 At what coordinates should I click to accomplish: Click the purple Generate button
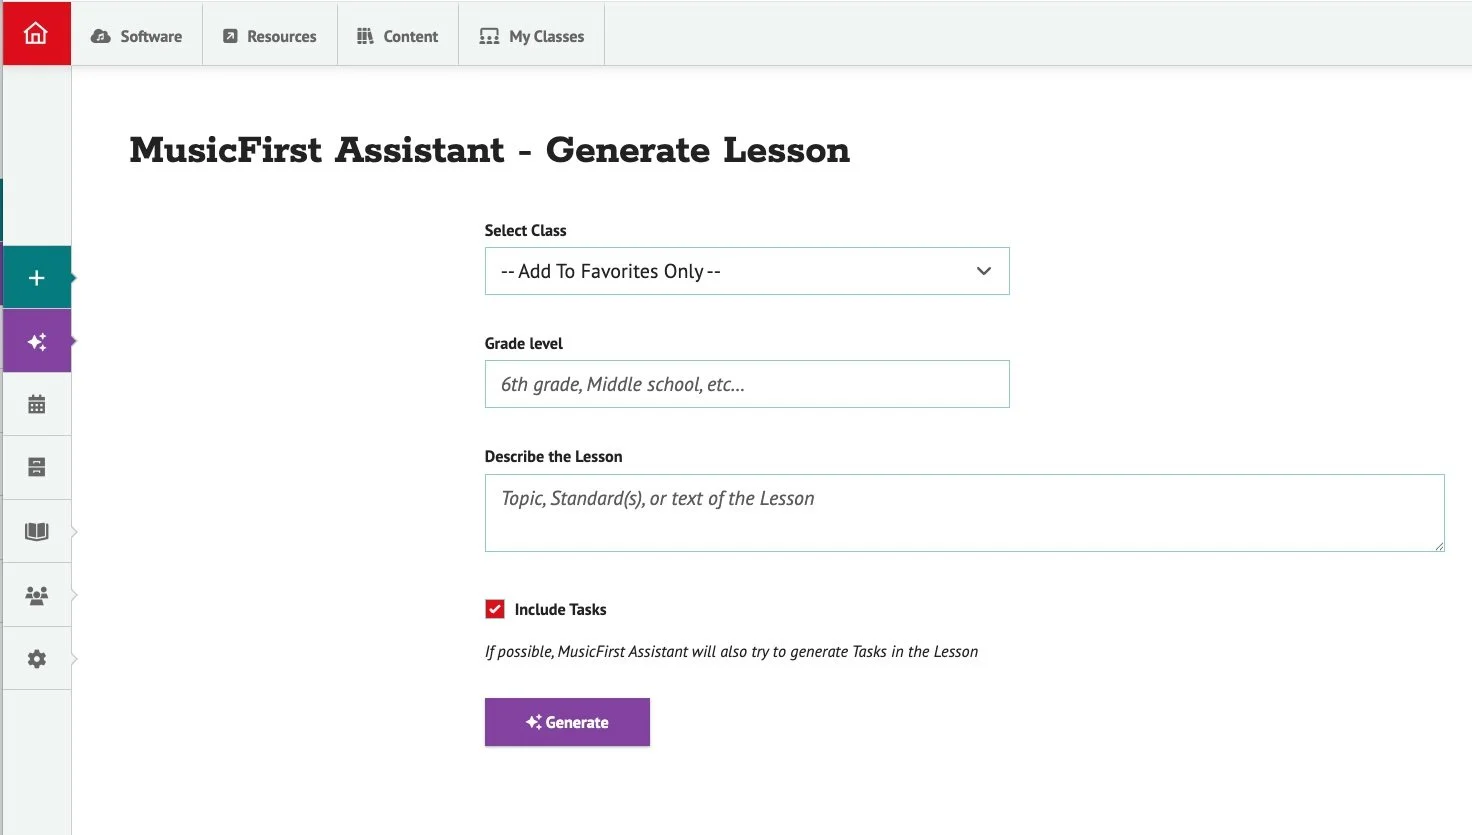click(567, 722)
